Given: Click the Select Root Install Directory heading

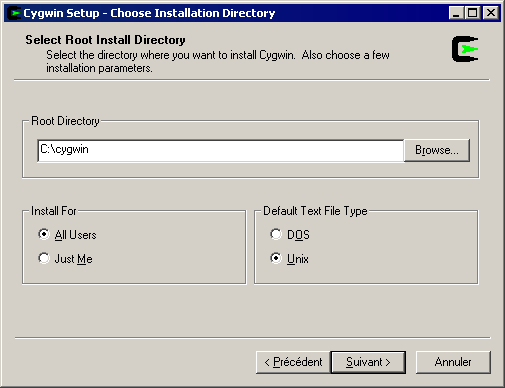Looking at the screenshot, I should pos(105,40).
